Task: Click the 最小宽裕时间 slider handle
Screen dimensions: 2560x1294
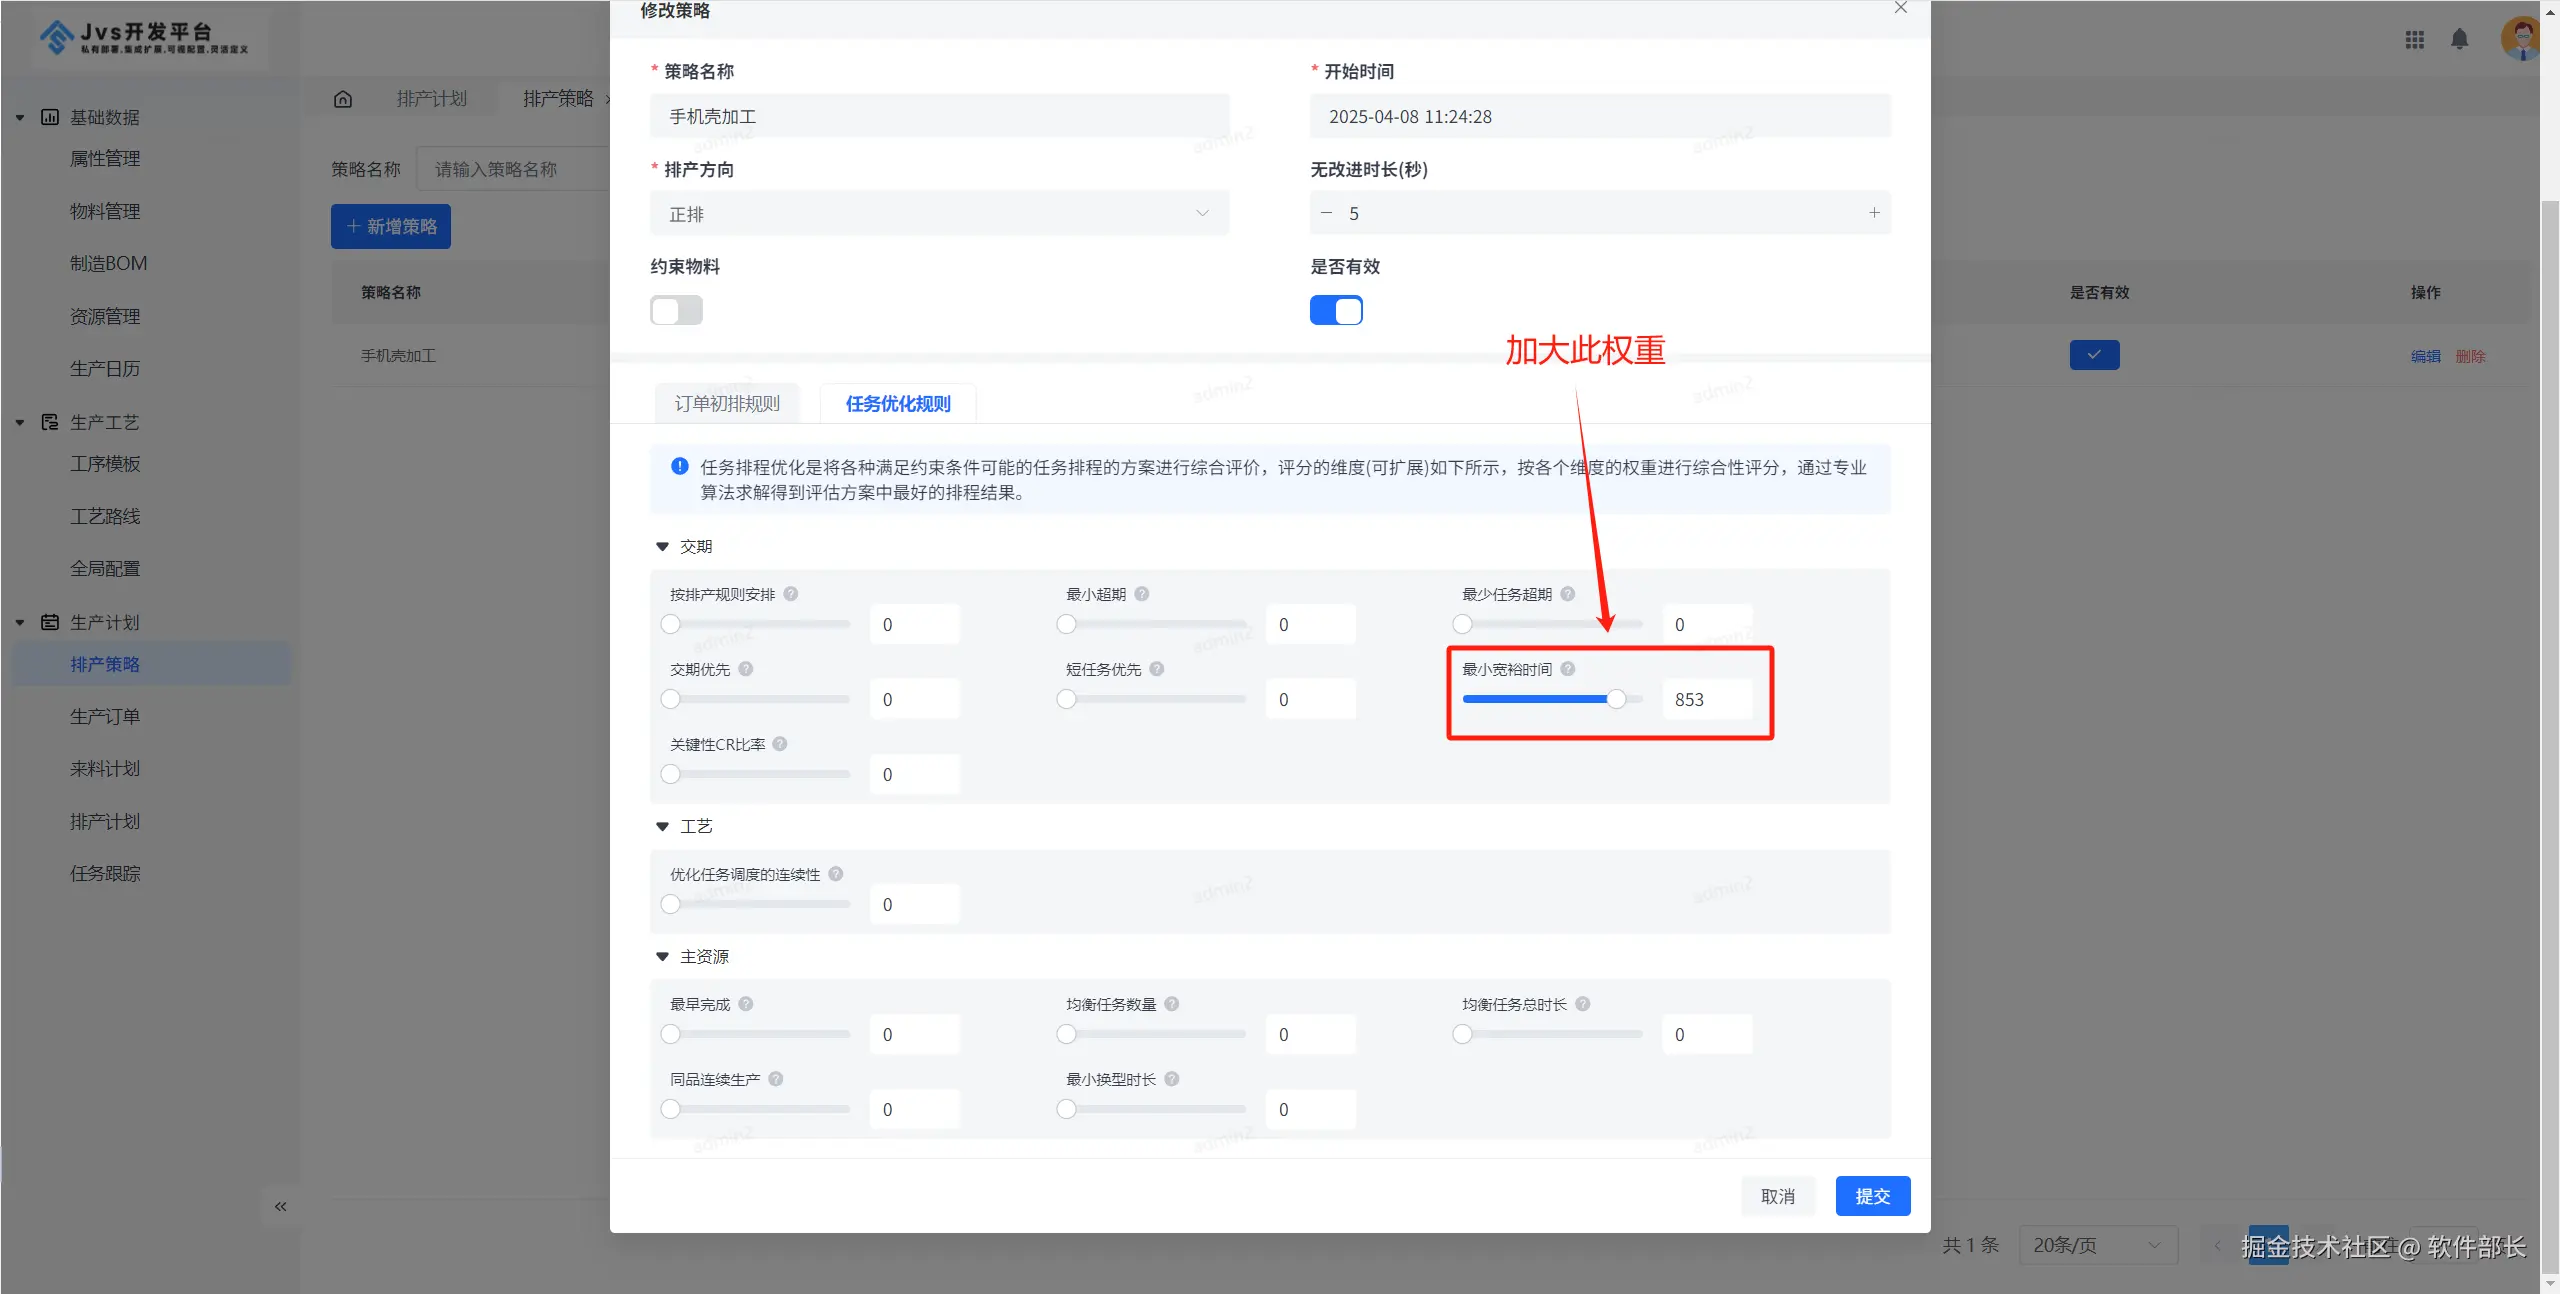Action: (1616, 699)
